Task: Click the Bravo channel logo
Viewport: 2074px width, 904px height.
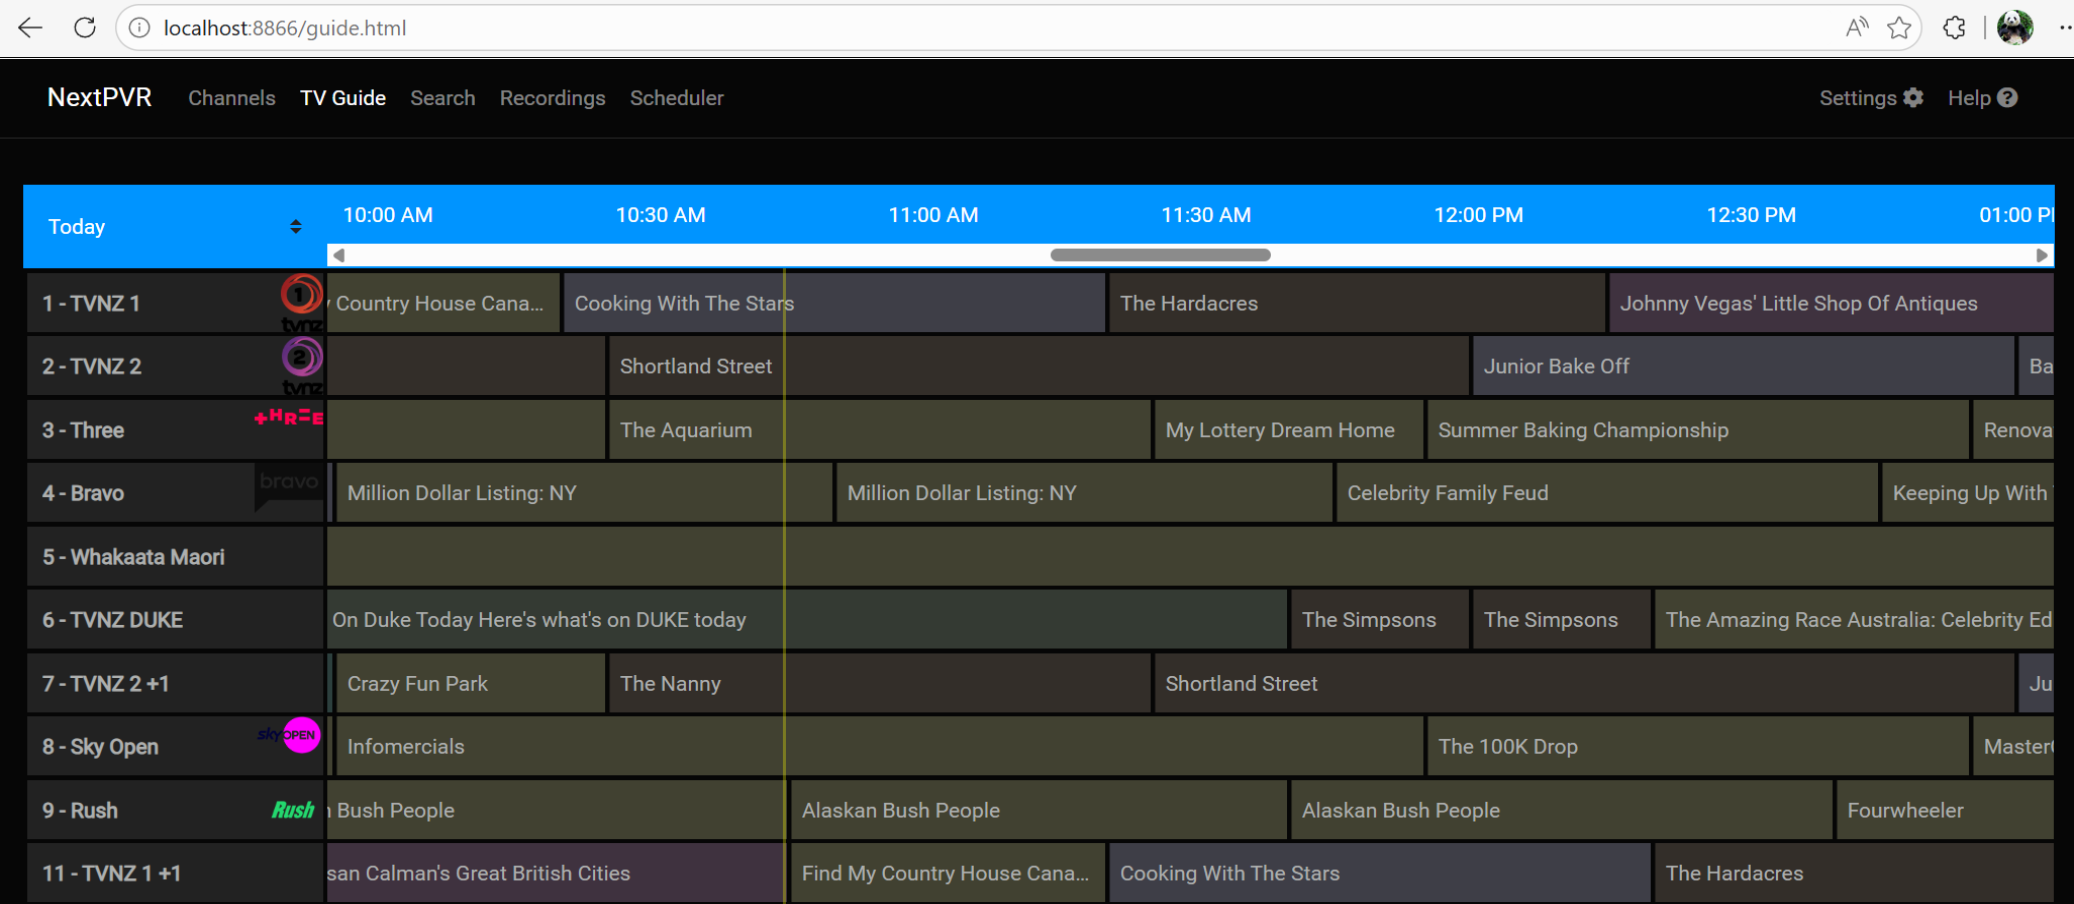Action: 288,482
